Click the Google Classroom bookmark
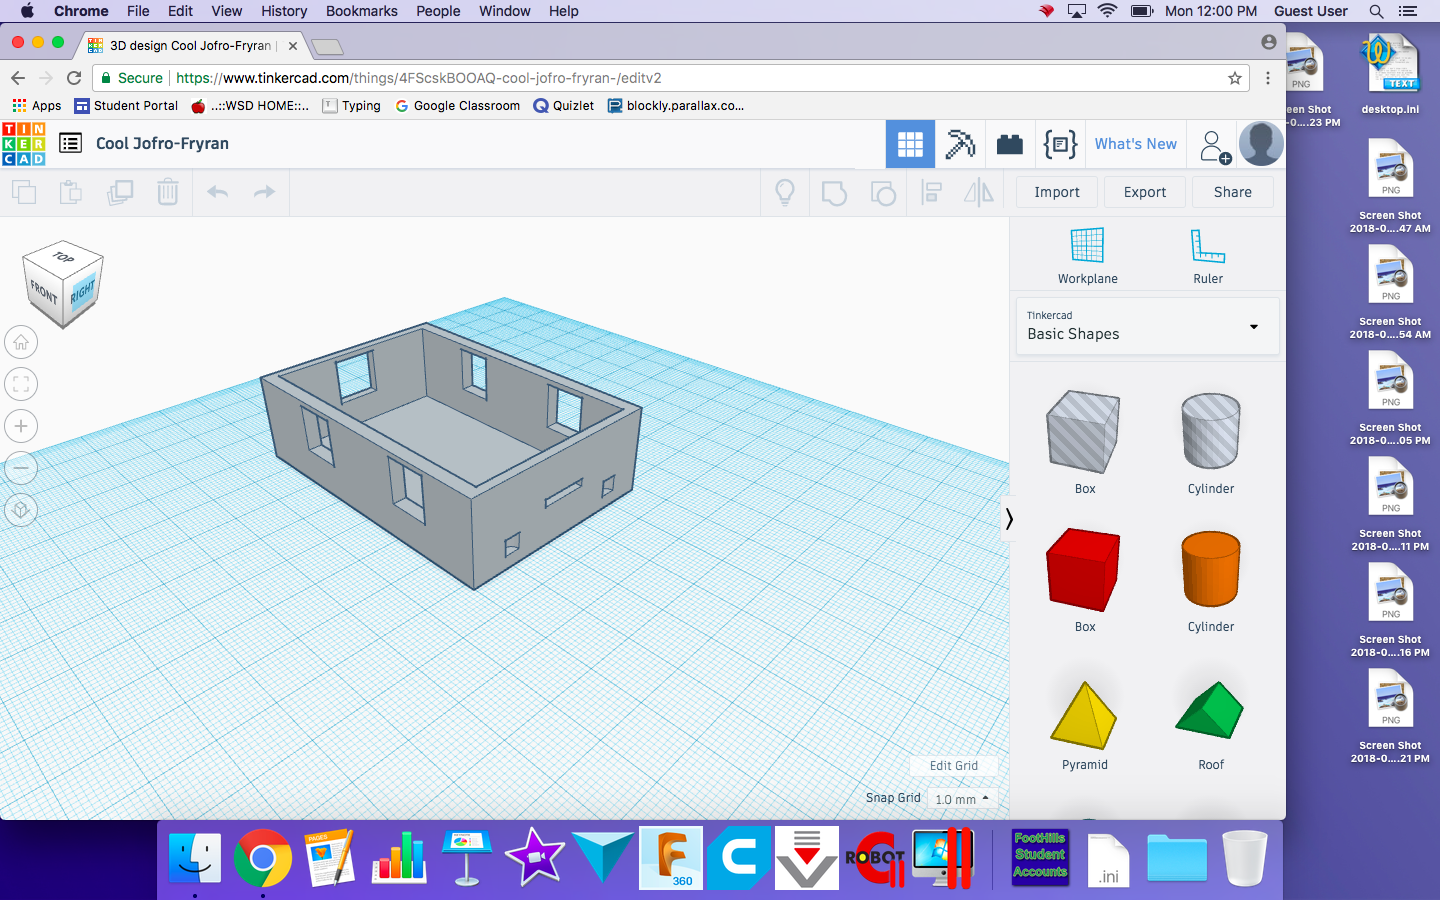 coord(457,106)
